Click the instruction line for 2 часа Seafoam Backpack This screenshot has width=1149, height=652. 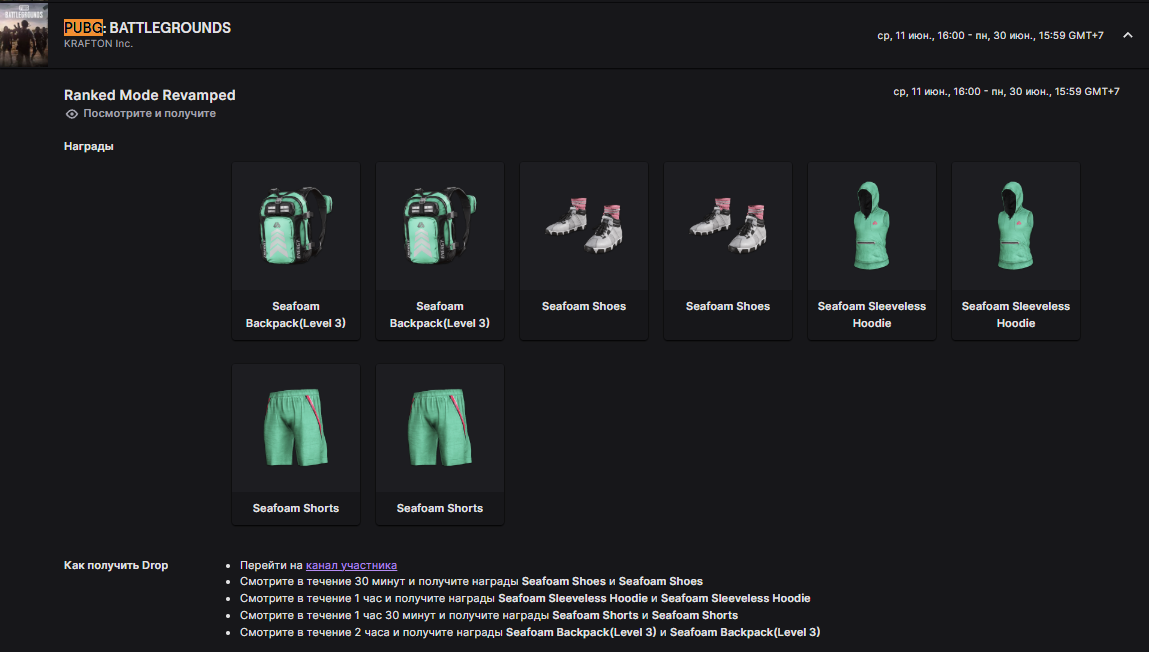(x=530, y=632)
